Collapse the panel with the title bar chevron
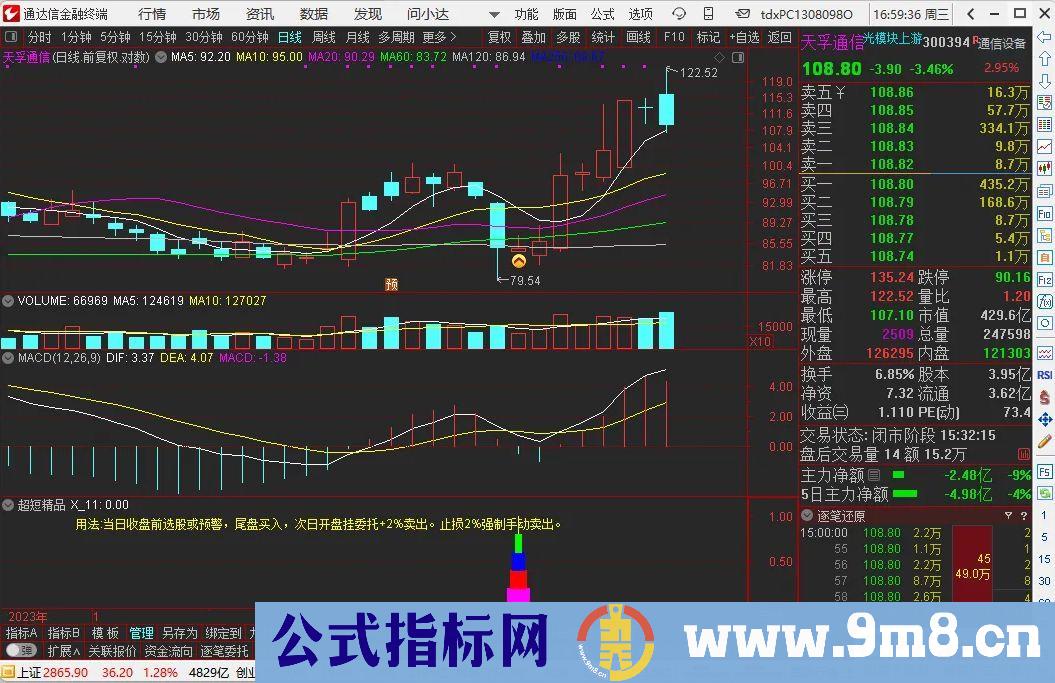The height and width of the screenshot is (683, 1055). pos(970,13)
